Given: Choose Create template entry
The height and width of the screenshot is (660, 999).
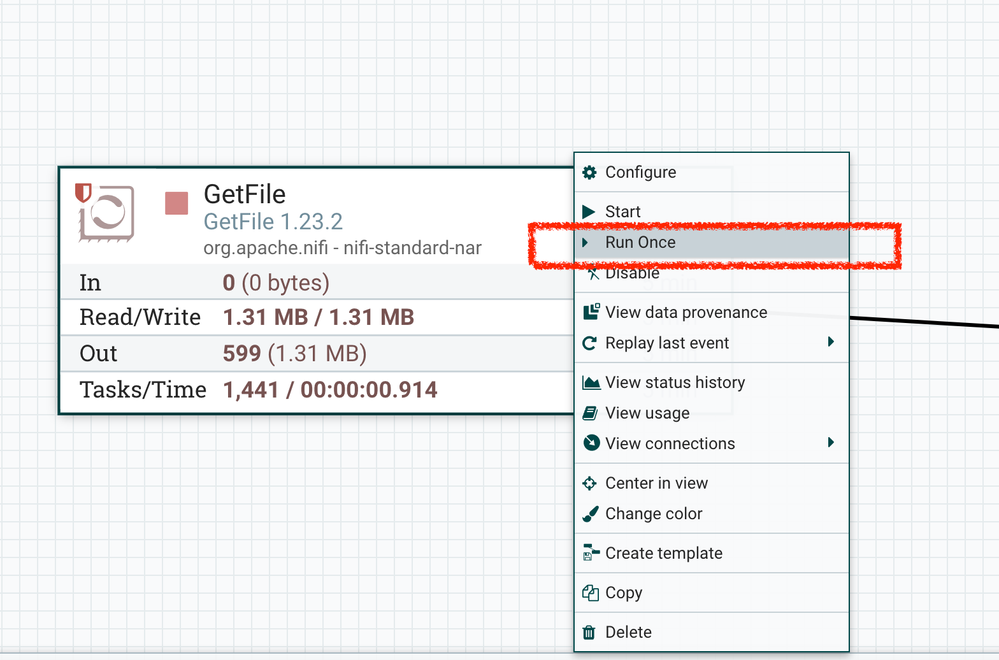Looking at the screenshot, I should [x=712, y=553].
